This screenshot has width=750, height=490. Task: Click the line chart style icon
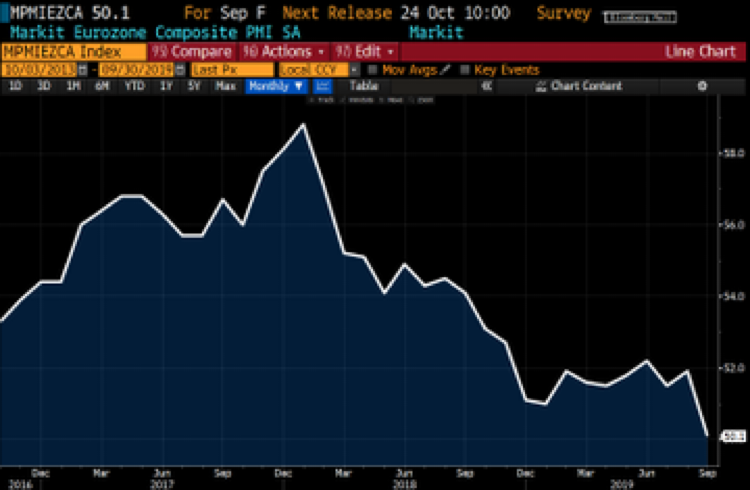point(324,87)
